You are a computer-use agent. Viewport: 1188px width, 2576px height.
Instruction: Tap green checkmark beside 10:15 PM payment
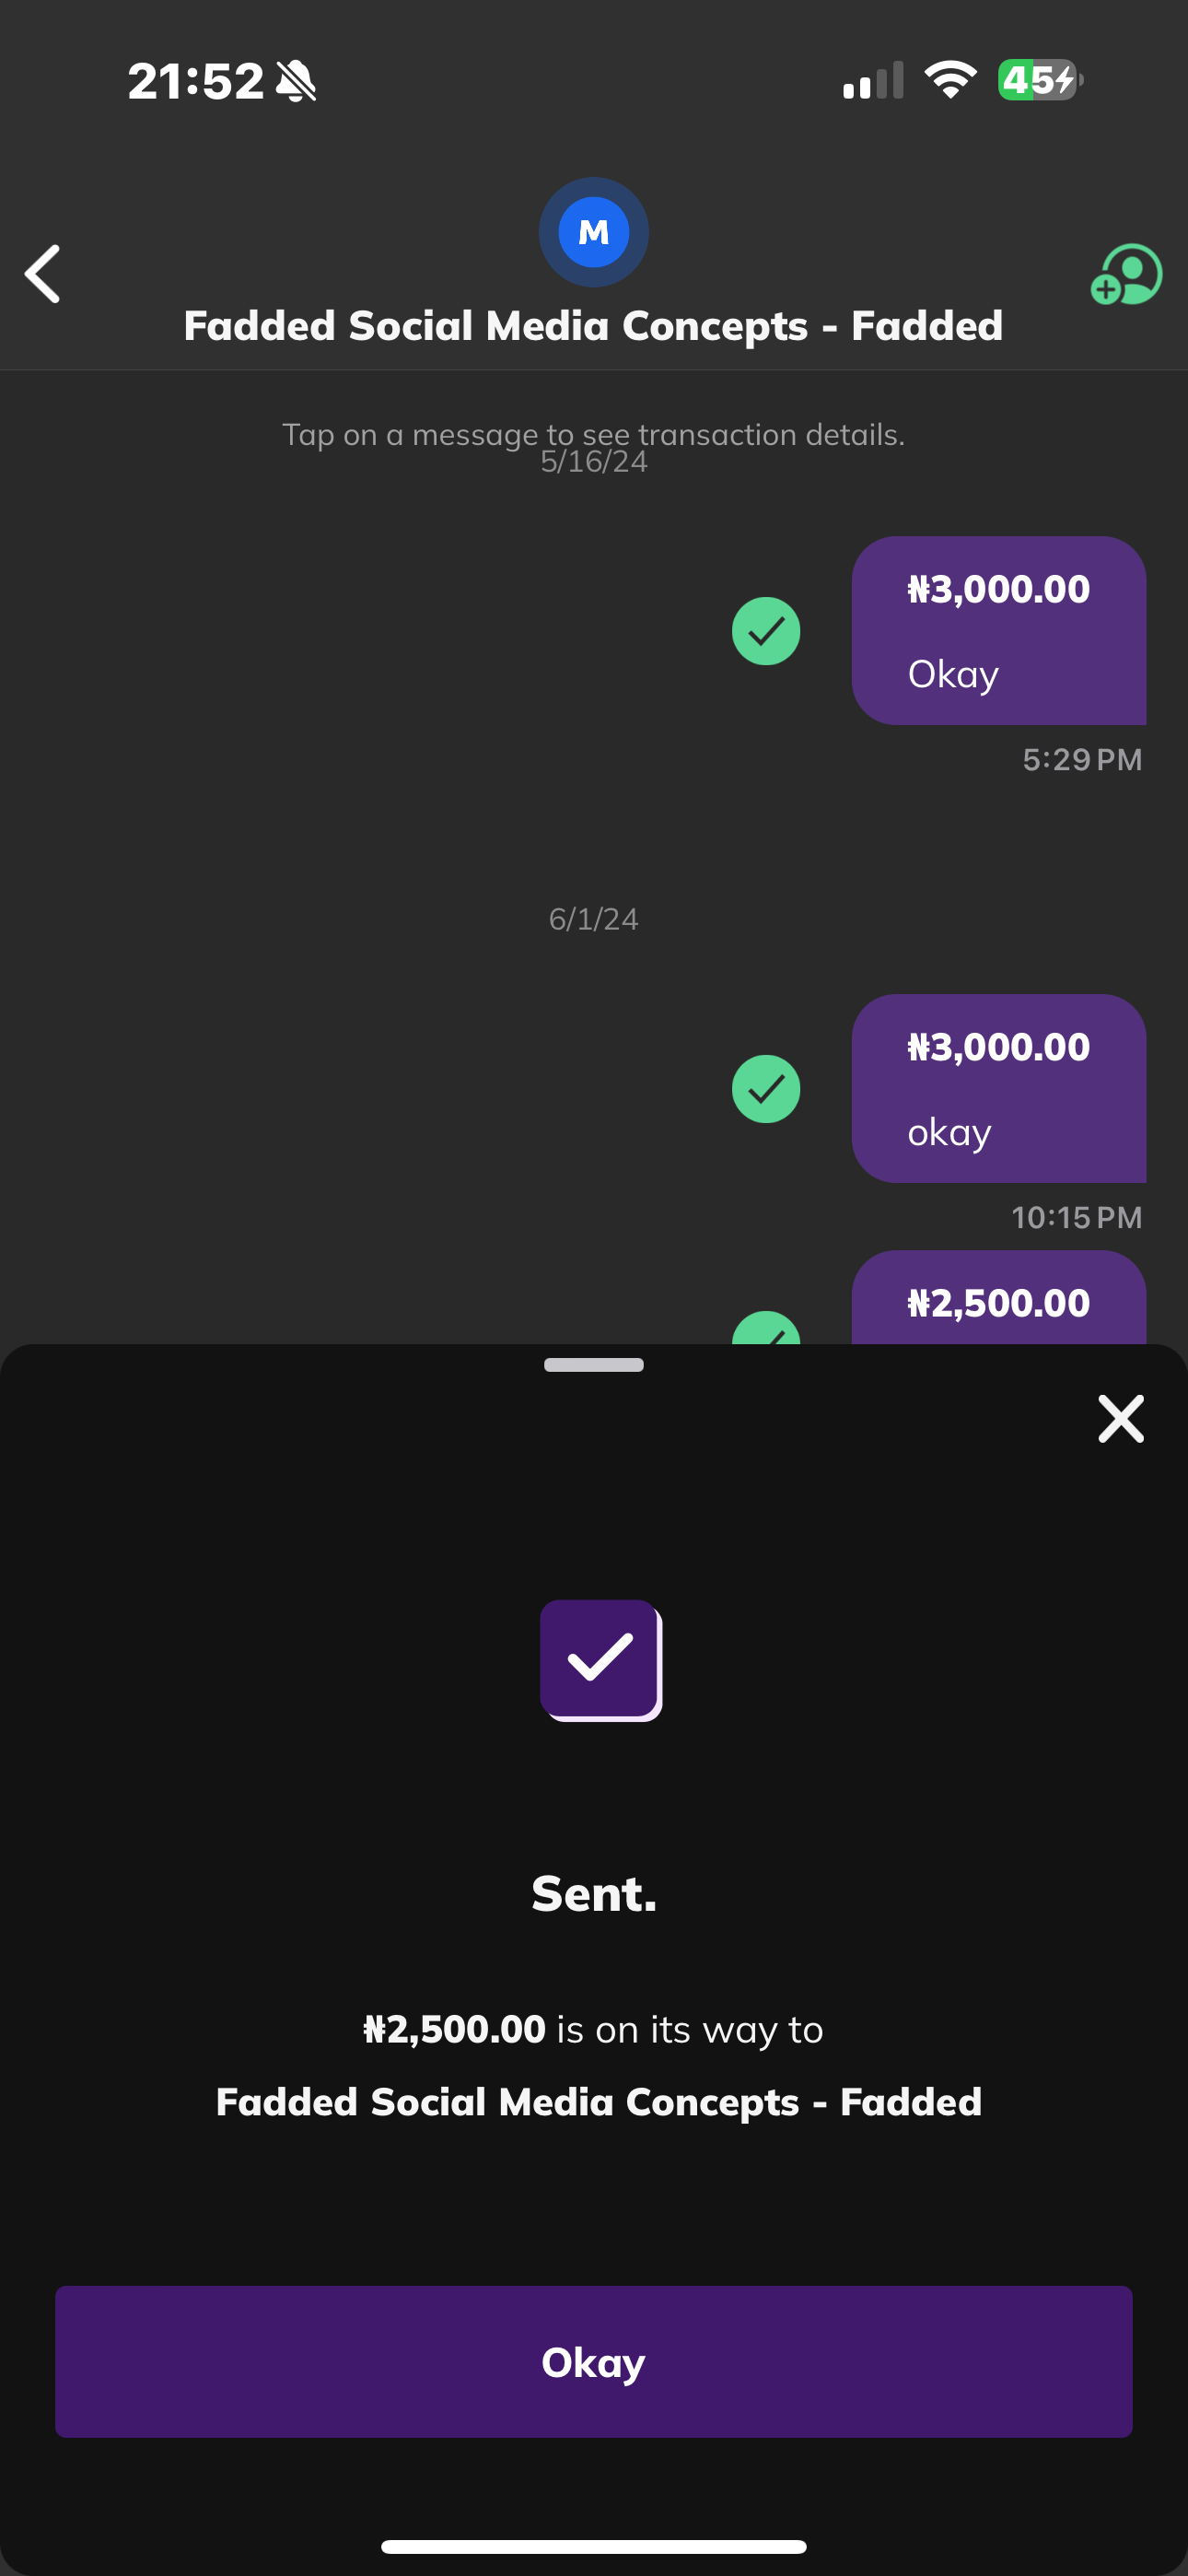[765, 1089]
